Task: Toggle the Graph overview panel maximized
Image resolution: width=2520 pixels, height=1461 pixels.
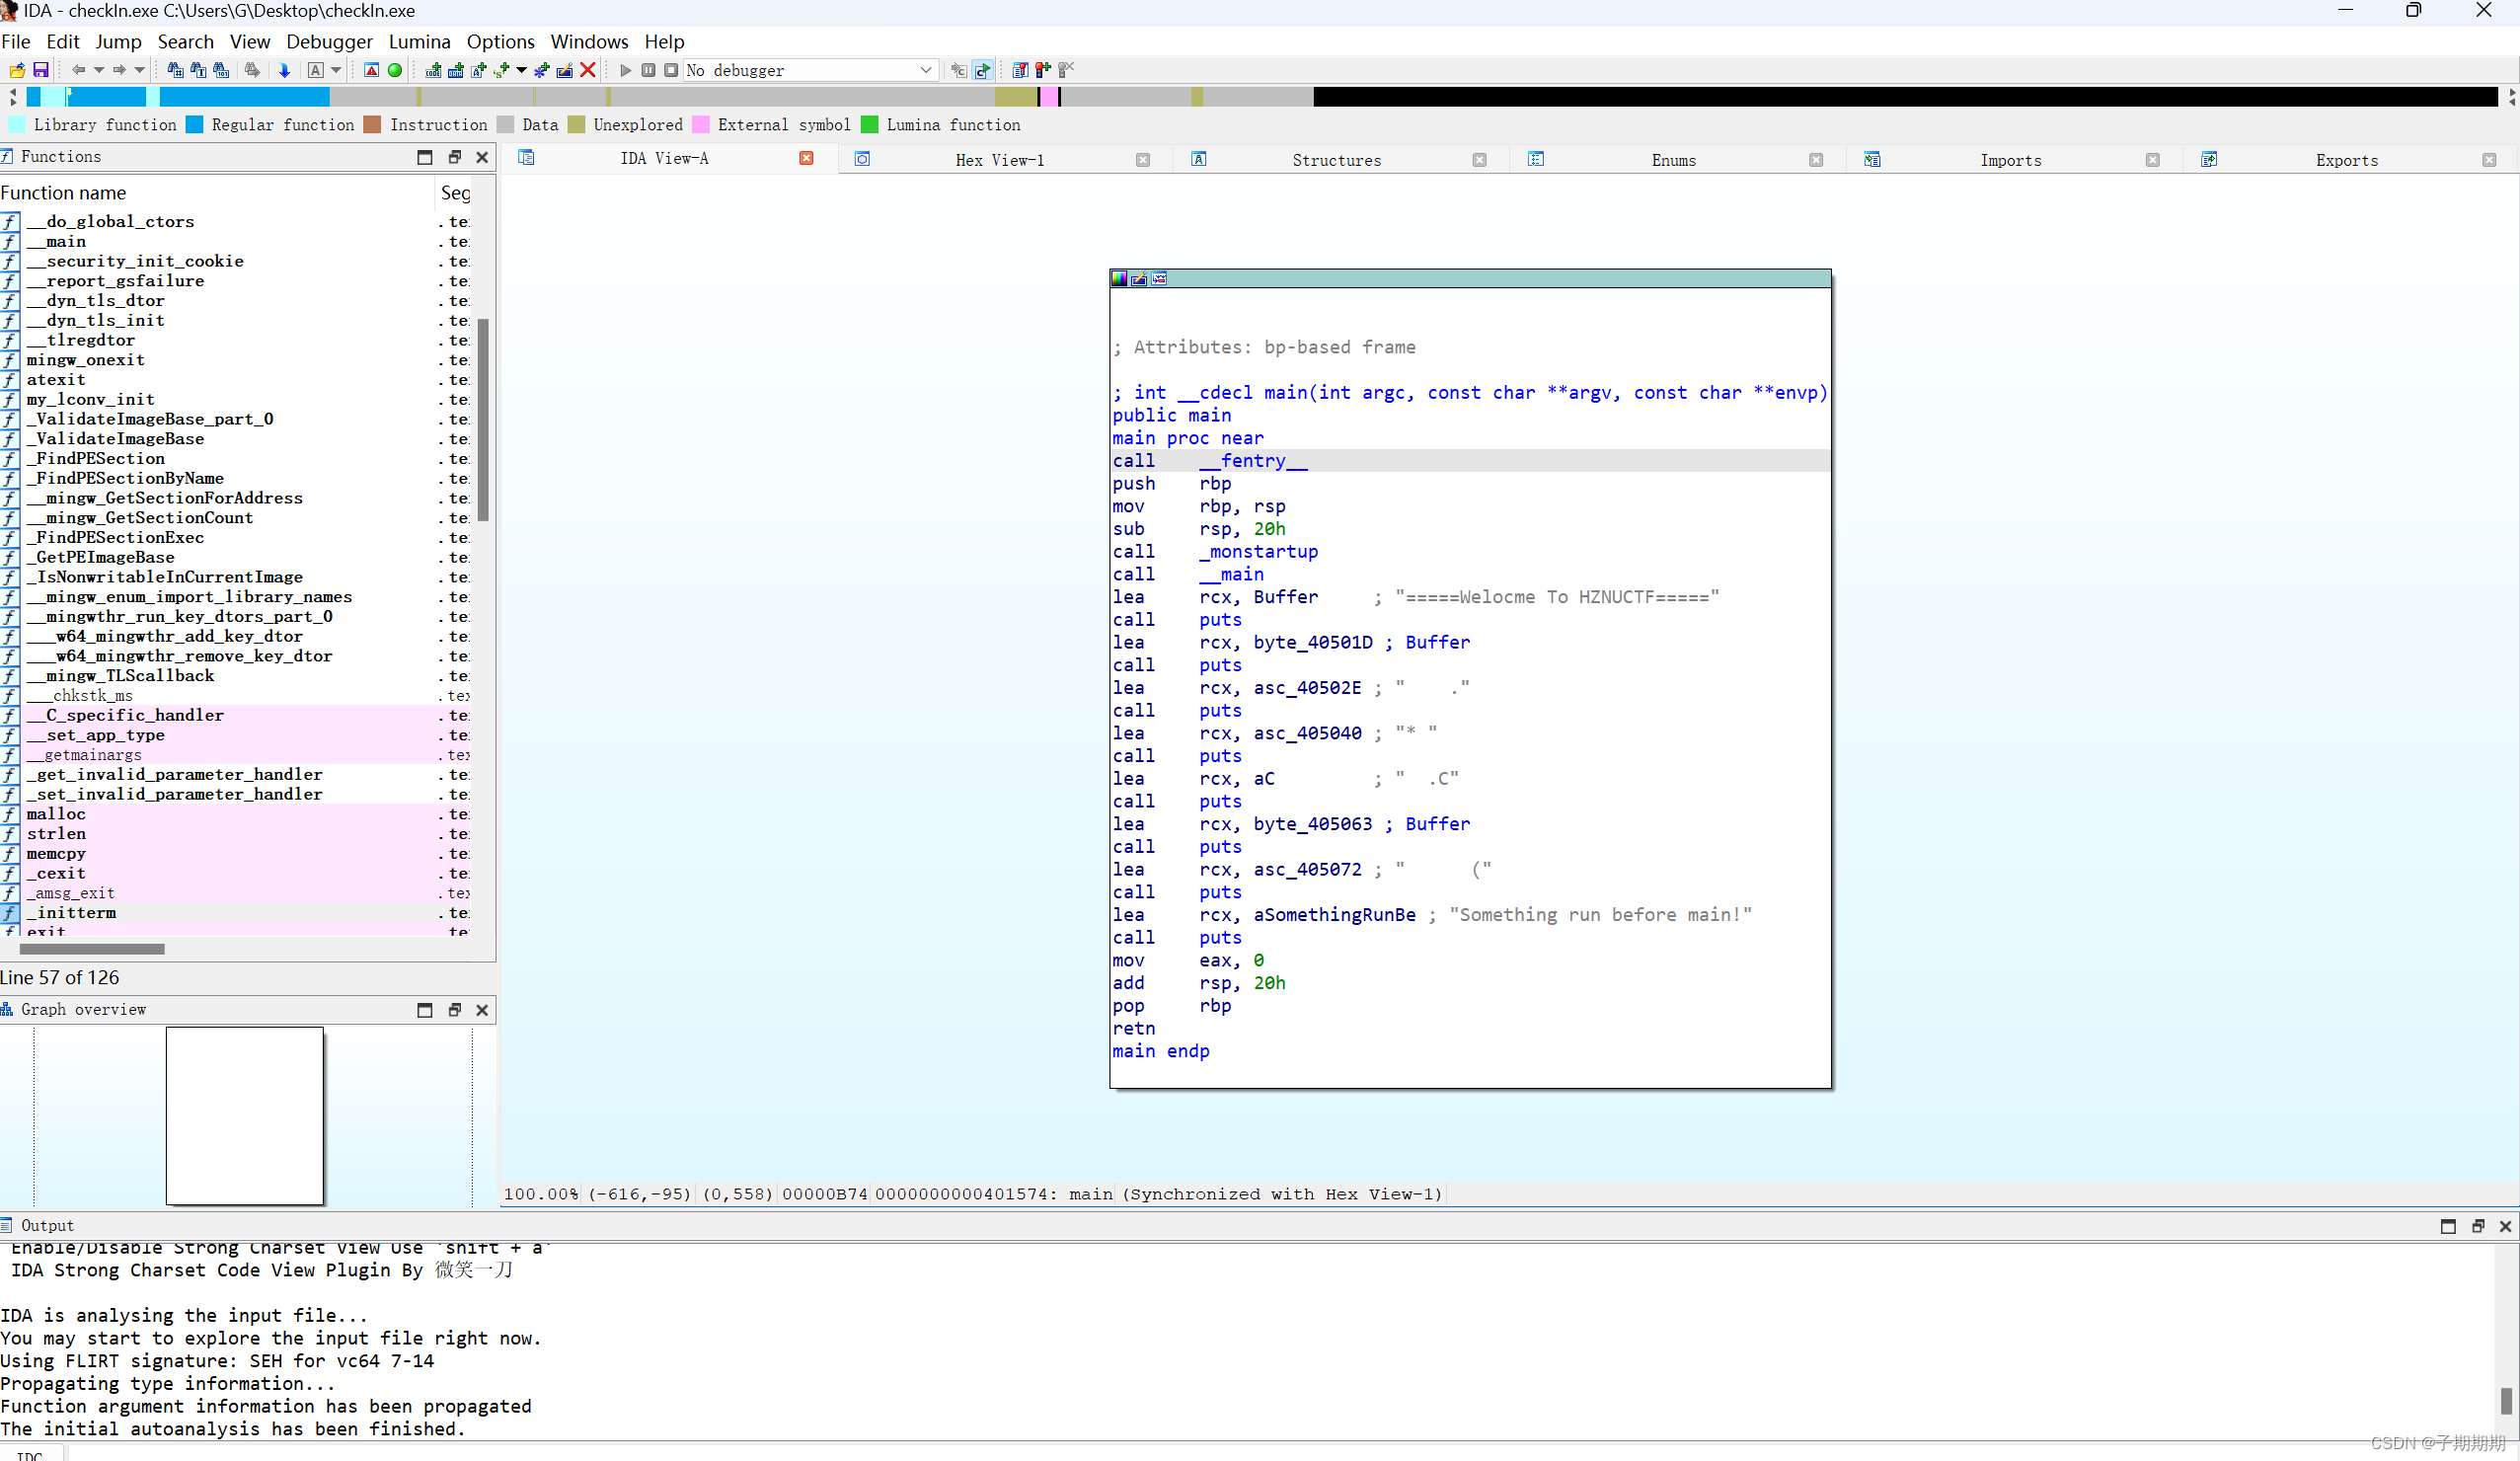Action: (425, 1010)
